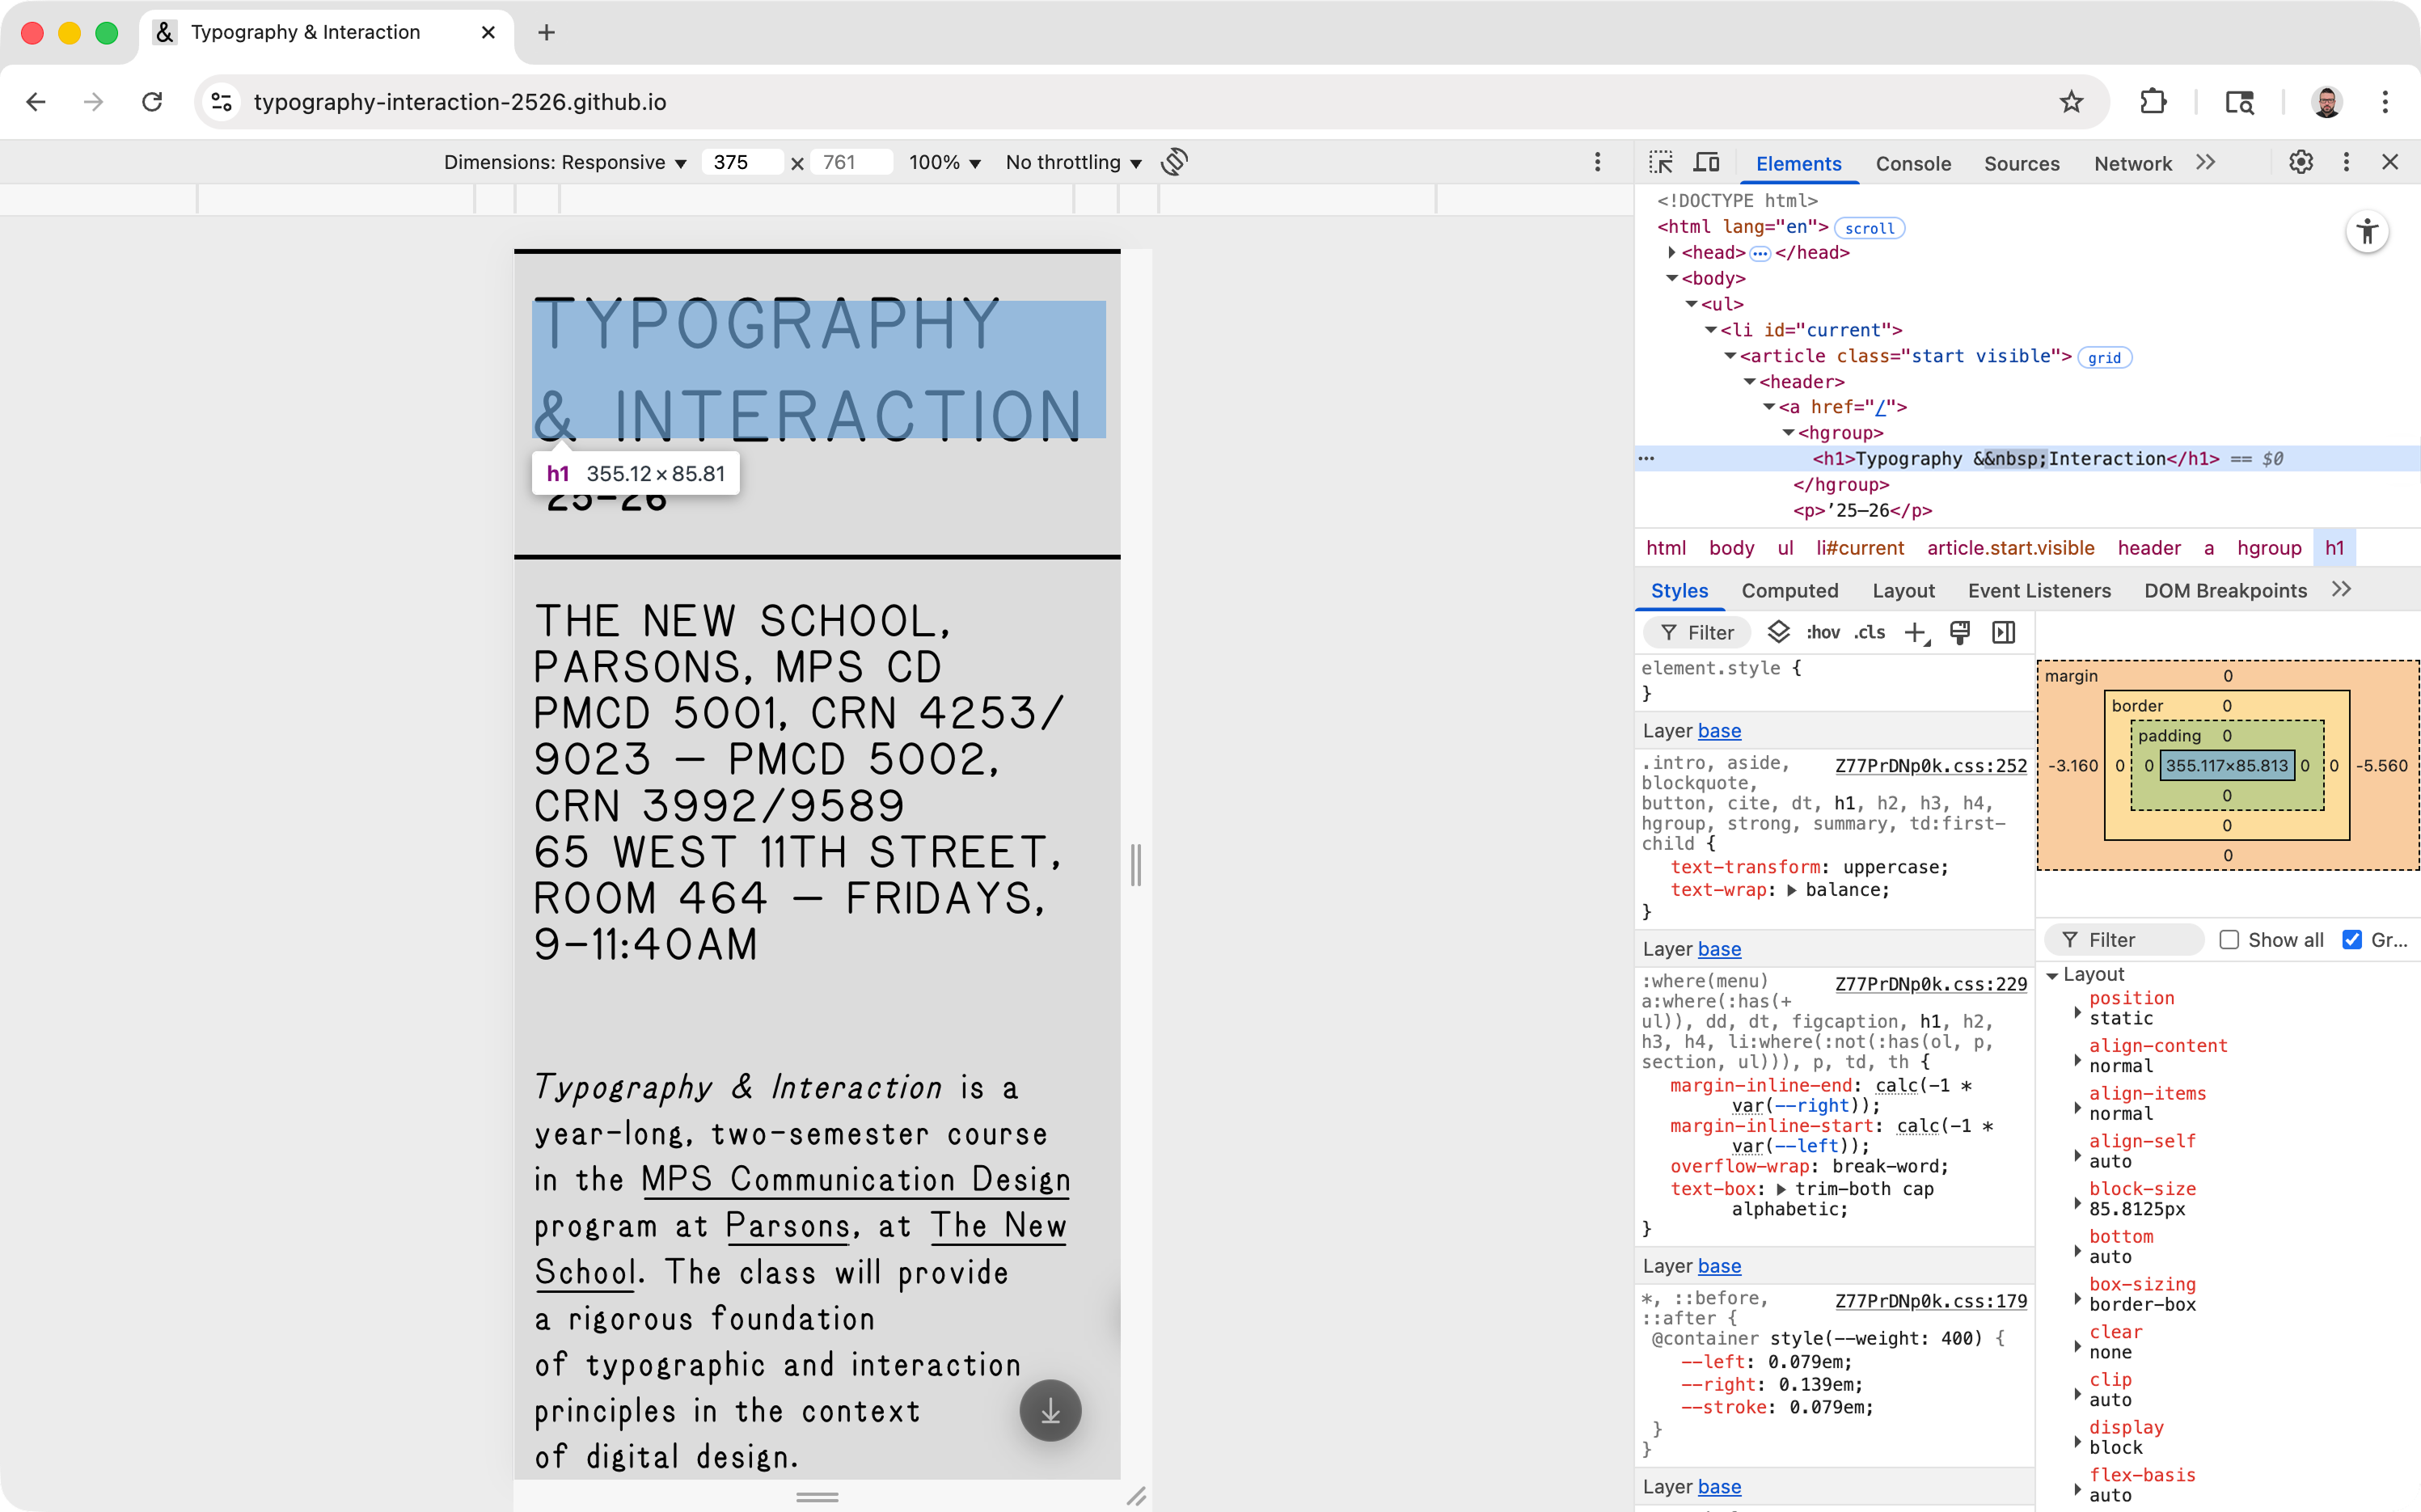Open the Chrome extensions puzzle icon

[2153, 101]
